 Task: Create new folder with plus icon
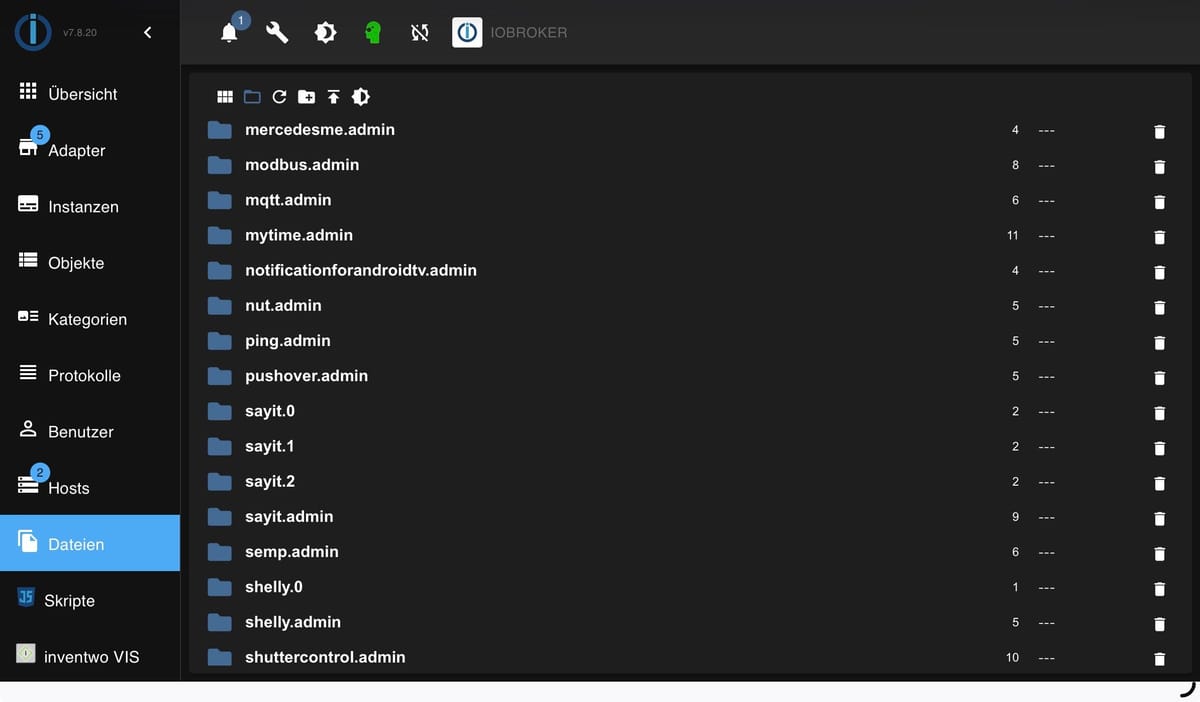(307, 97)
